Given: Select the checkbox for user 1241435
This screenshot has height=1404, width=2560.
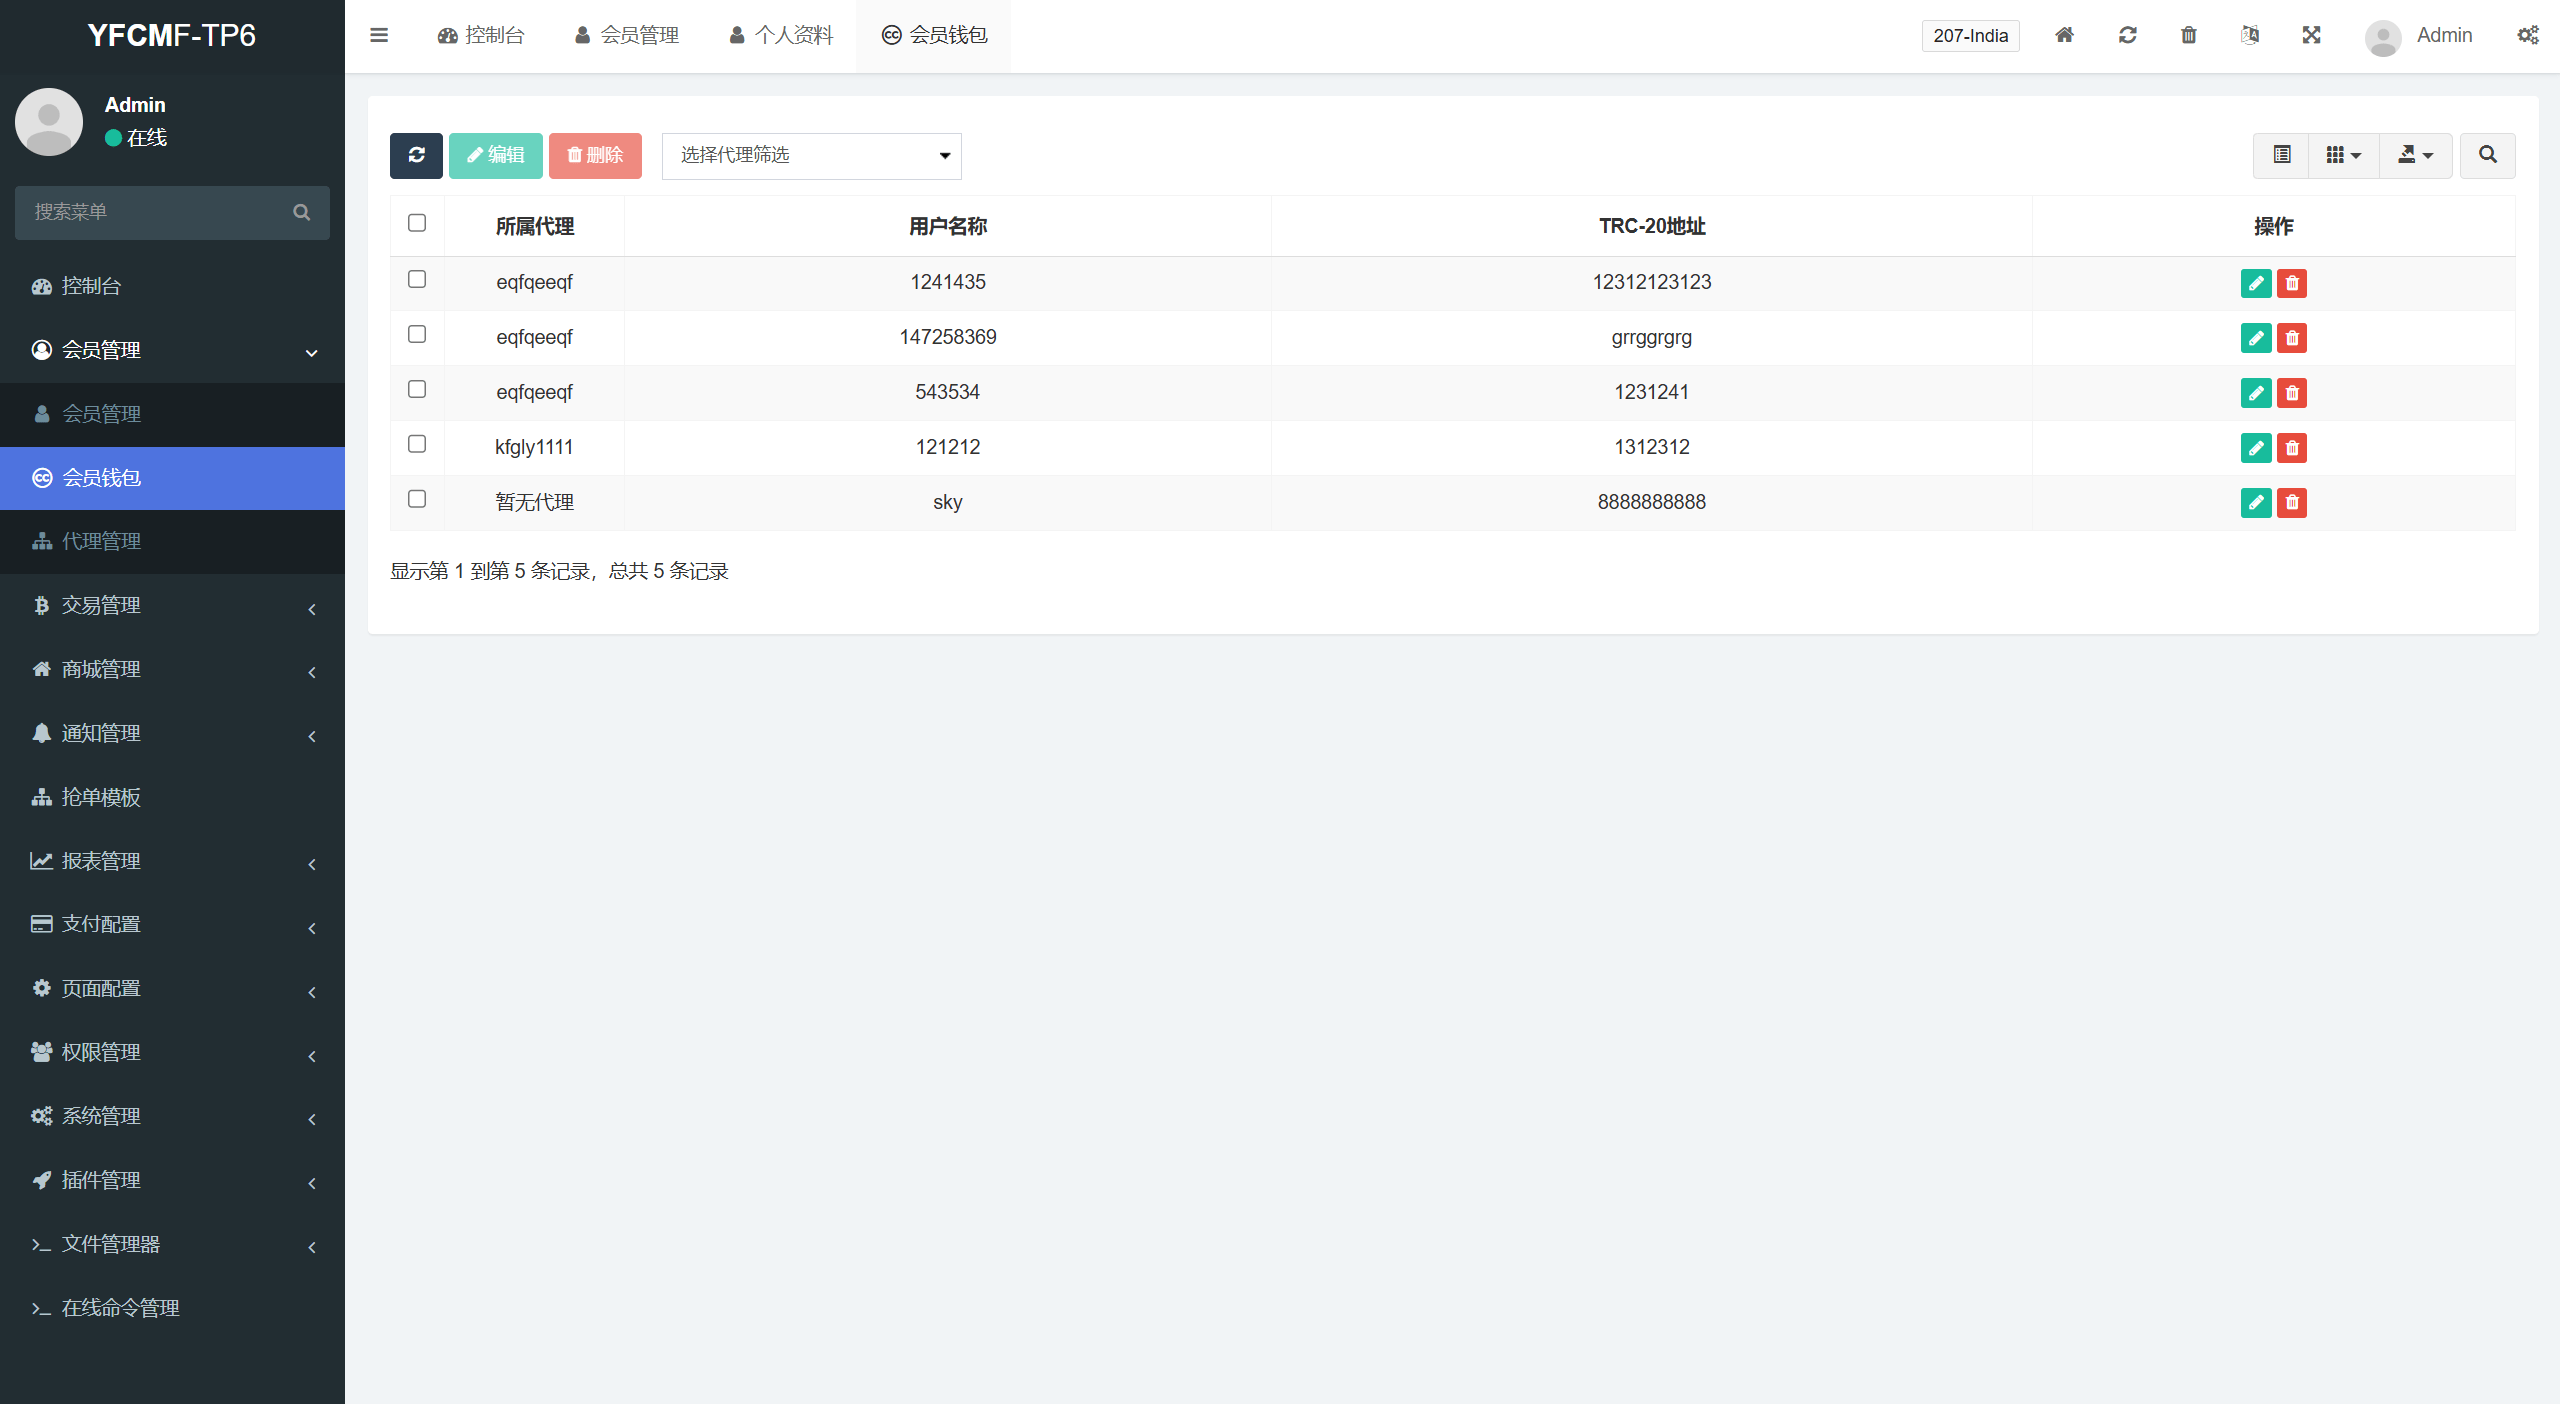Looking at the screenshot, I should pos(417,279).
